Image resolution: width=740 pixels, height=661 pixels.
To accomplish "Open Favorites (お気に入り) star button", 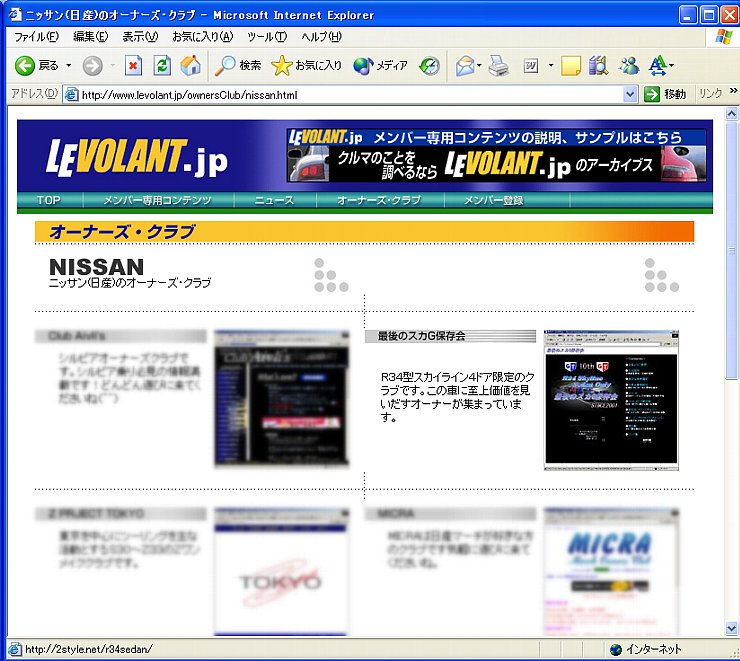I will (306, 66).
